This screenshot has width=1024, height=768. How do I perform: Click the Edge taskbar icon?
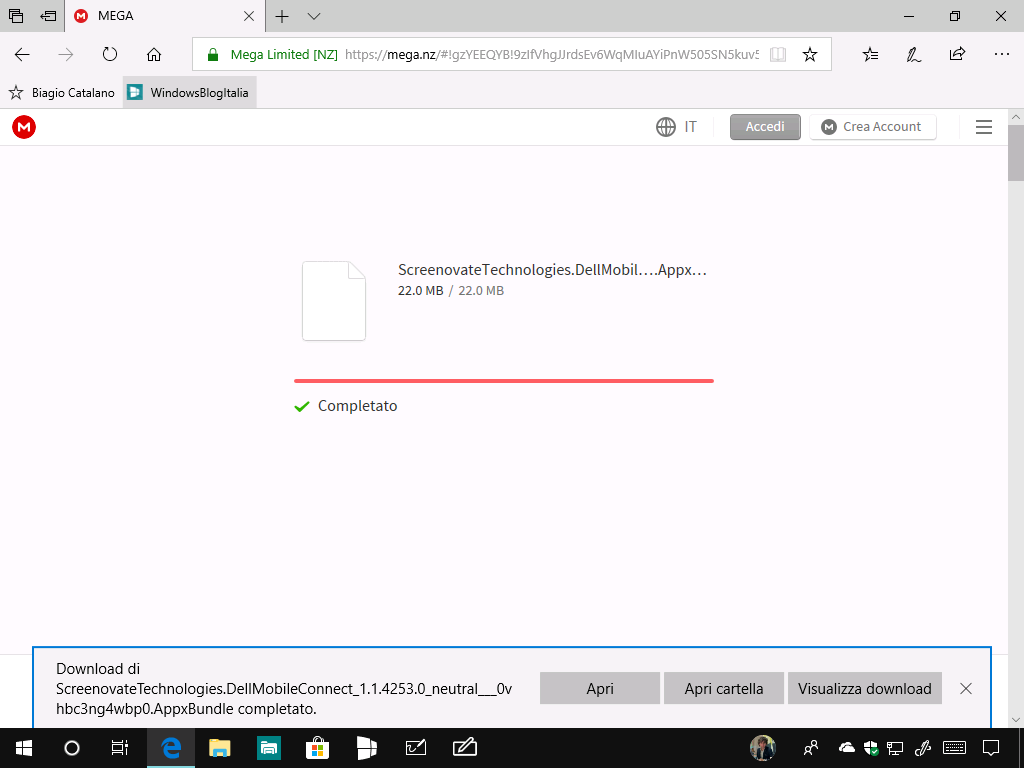coord(170,748)
